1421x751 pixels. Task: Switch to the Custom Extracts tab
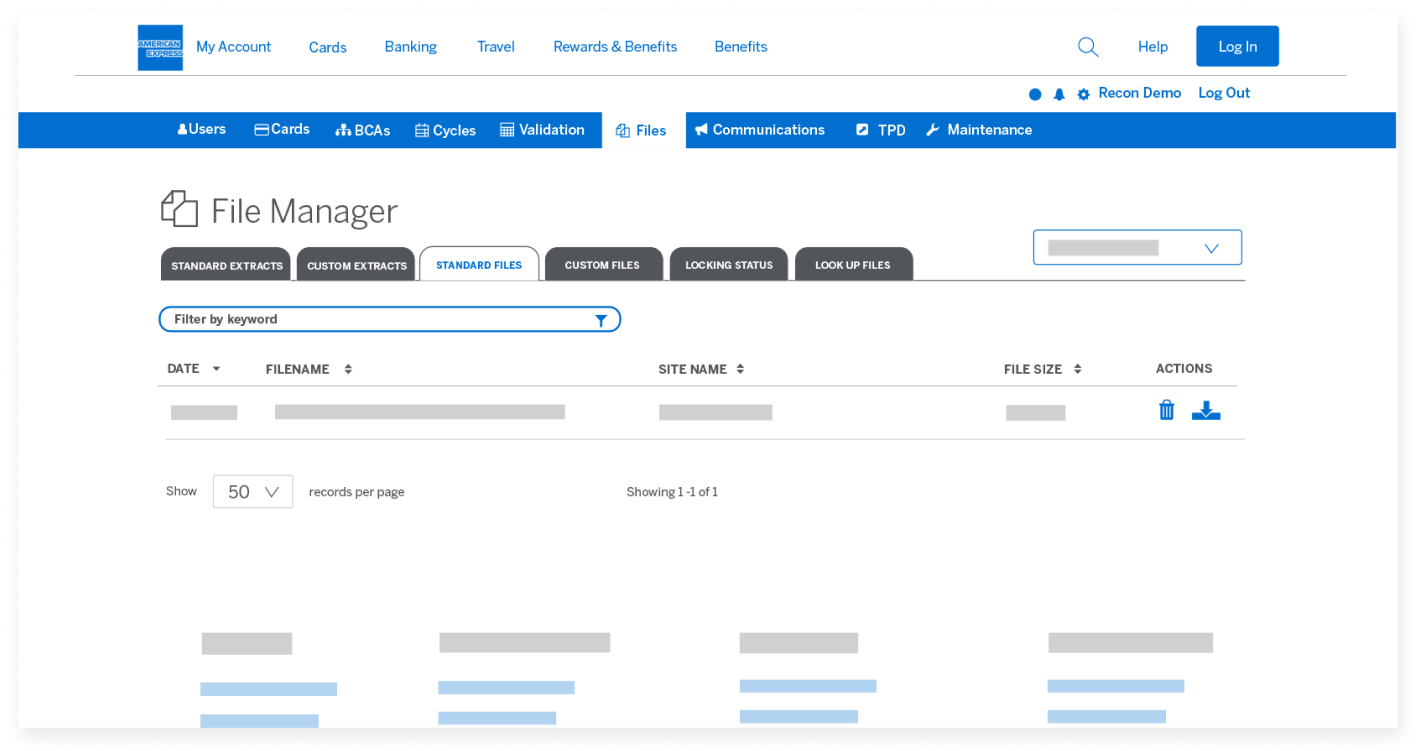click(355, 264)
